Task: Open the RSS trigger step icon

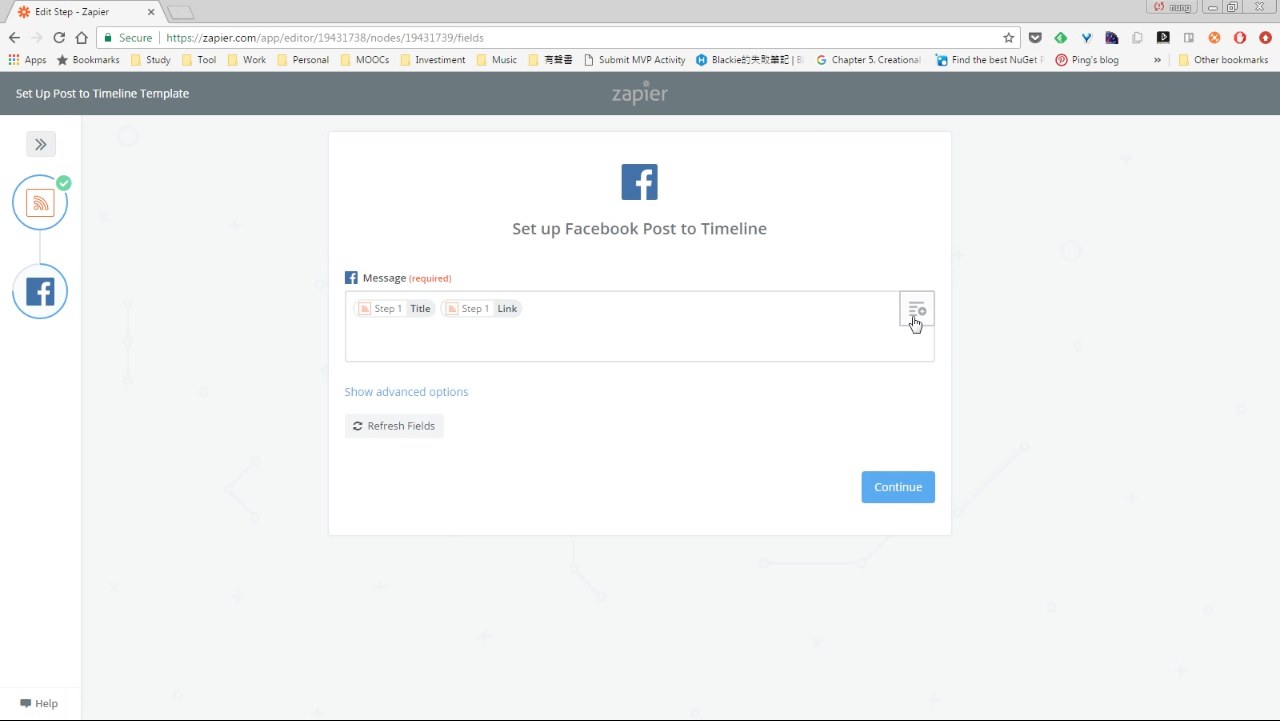Action: click(40, 203)
